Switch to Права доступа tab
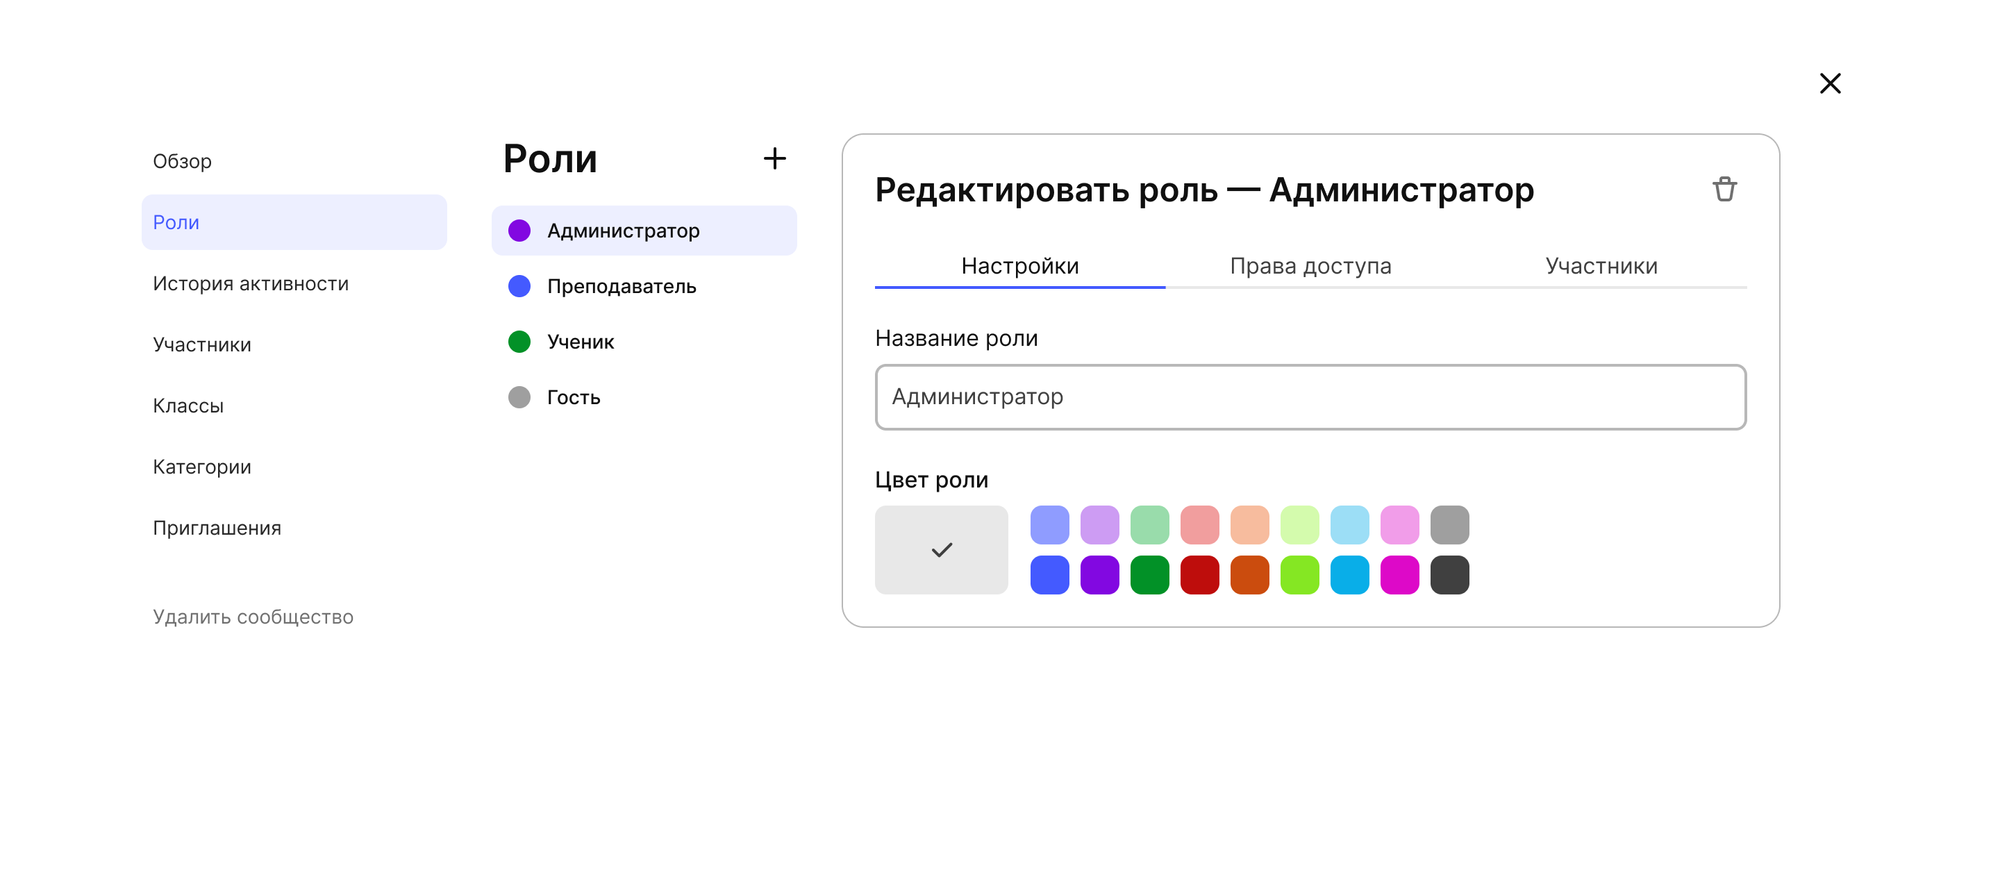Image resolution: width=2000 pixels, height=873 pixels. (1311, 266)
